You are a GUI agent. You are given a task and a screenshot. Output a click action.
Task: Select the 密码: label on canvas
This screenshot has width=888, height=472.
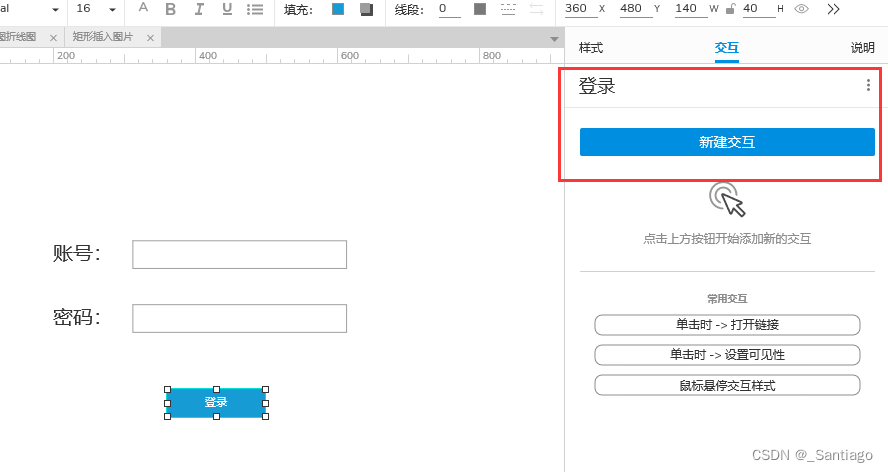[77, 317]
